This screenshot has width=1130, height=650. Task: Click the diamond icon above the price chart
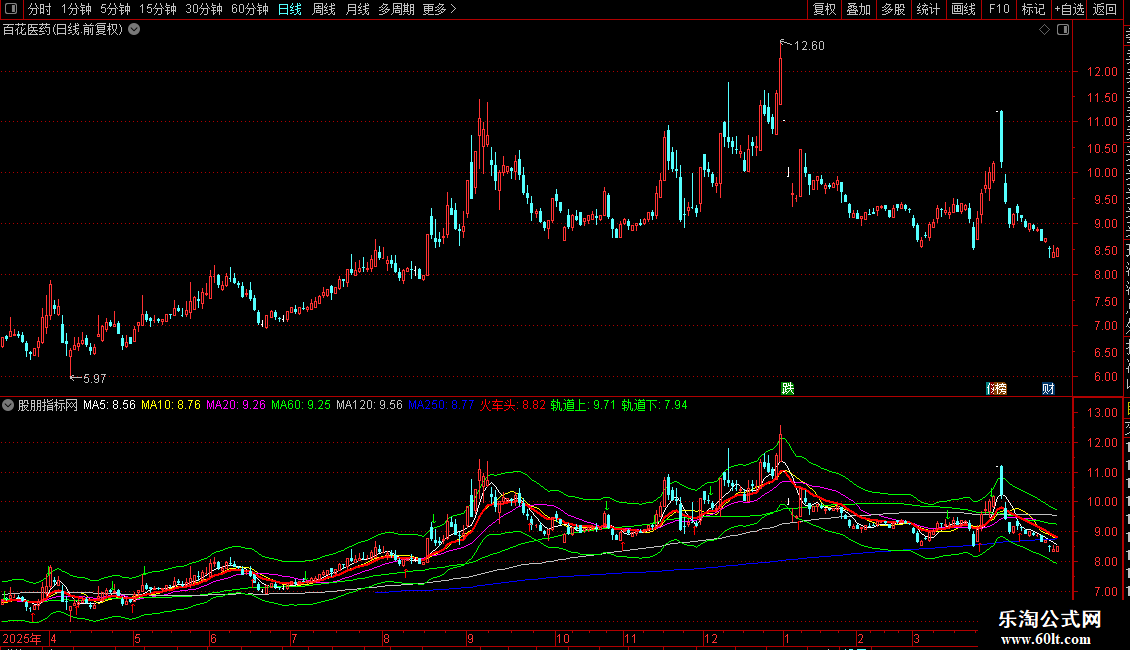(1044, 30)
